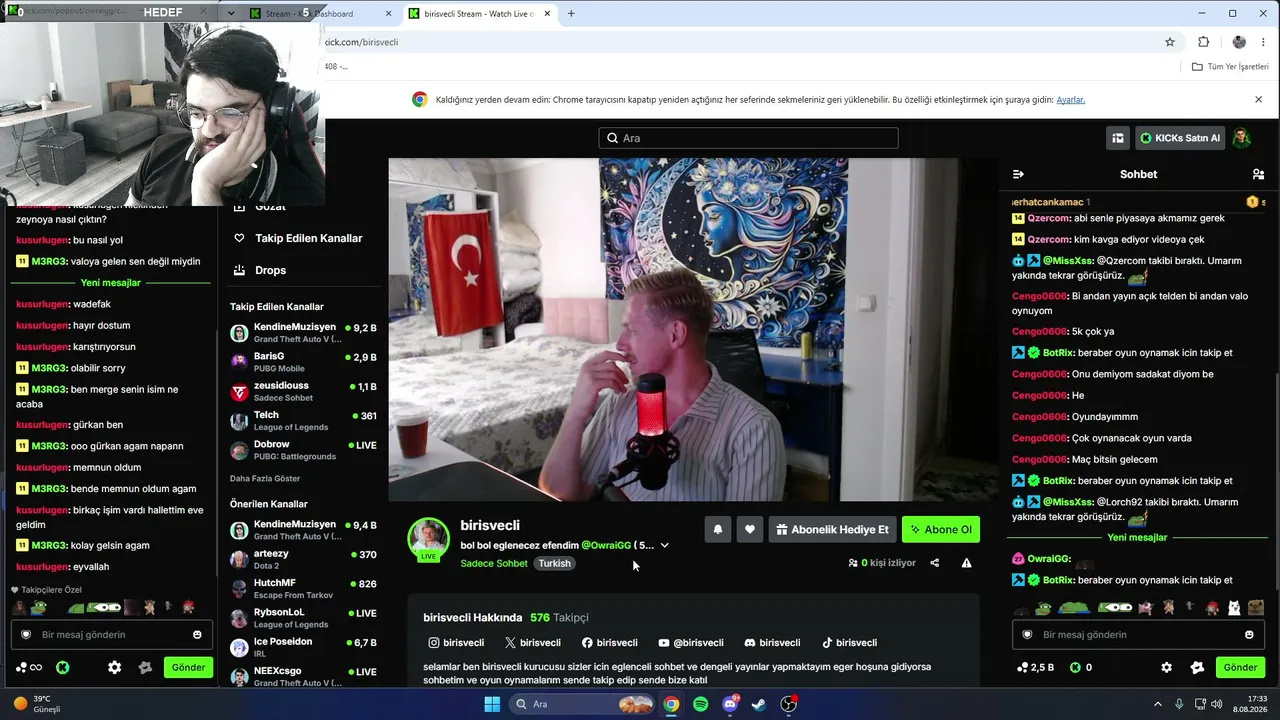
Task: Send message with right chat Gönder button
Action: 1240,667
